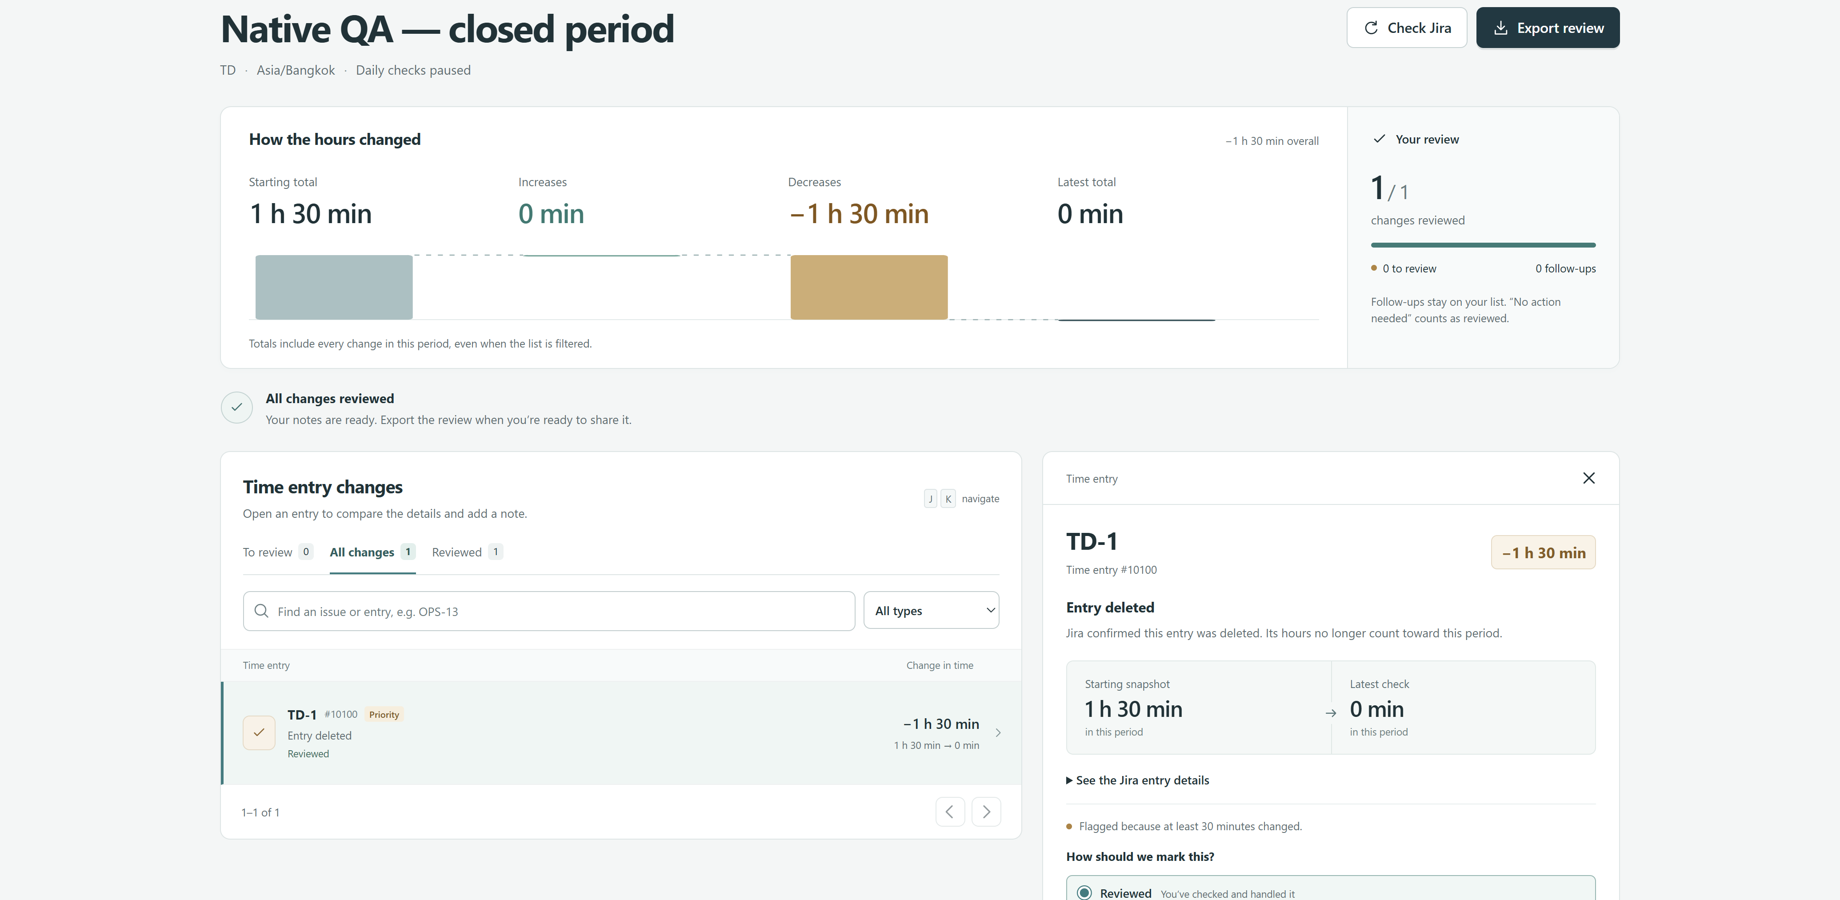The image size is (1840, 900).
Task: Click the −1 h 30 min badge in detail panel
Action: pos(1543,553)
